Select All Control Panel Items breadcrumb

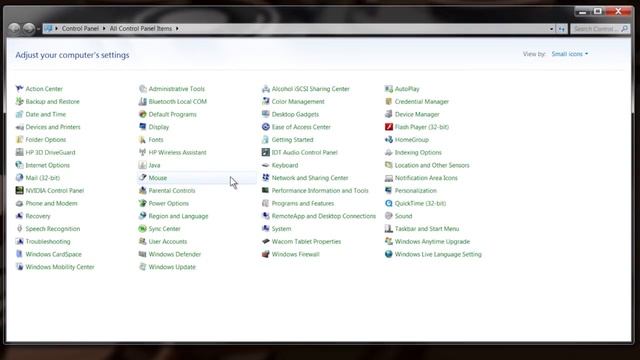[x=141, y=29]
